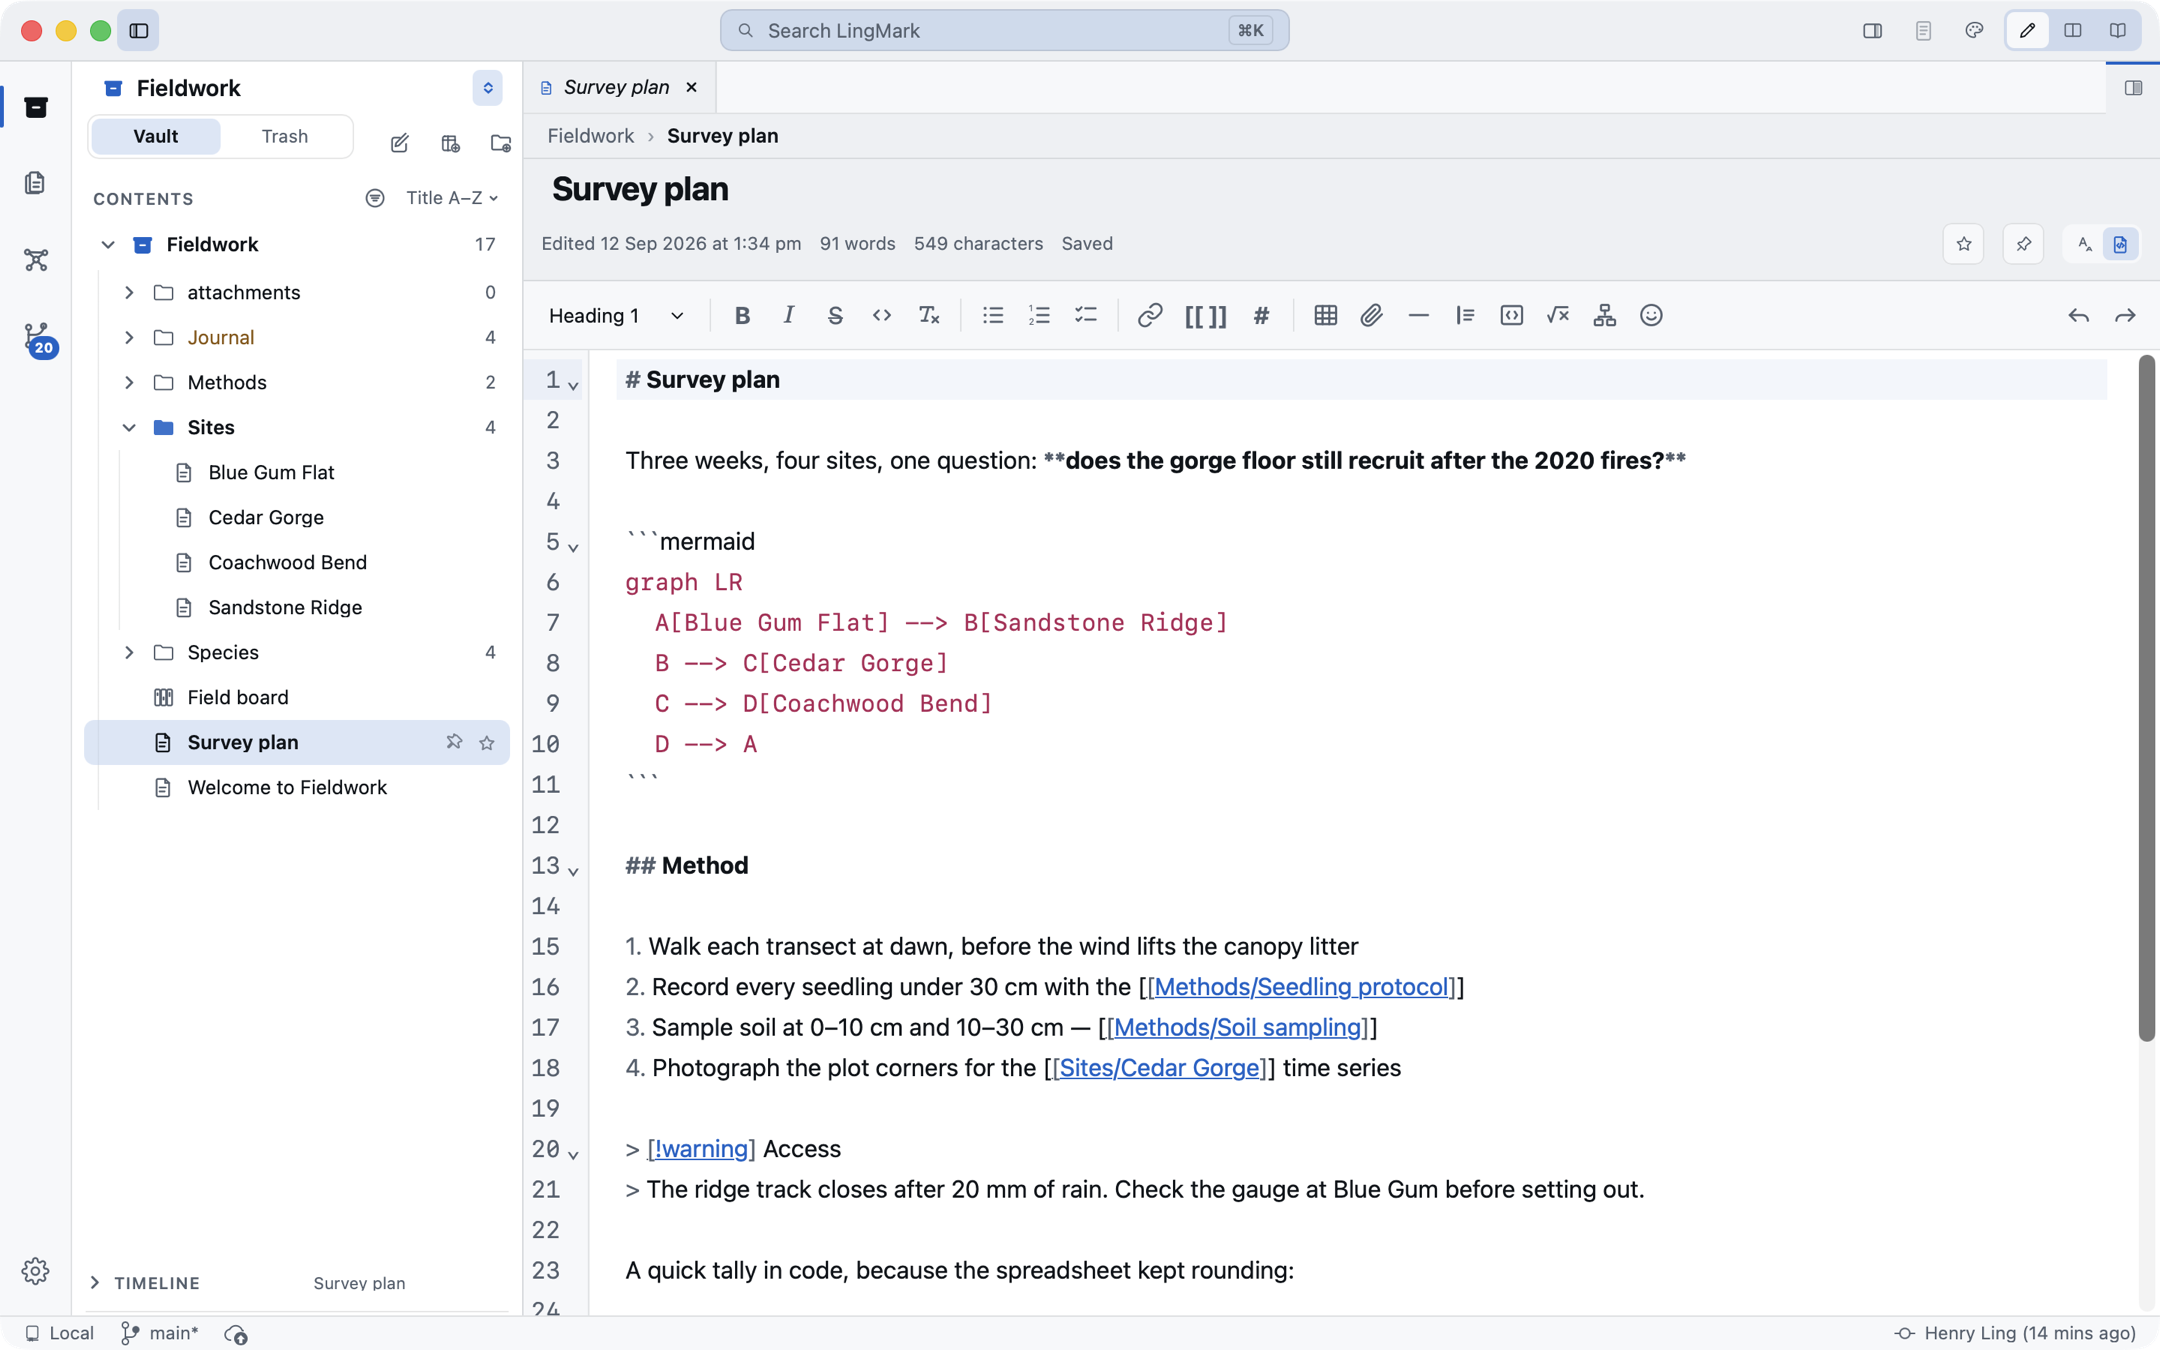Insert a wiki link with the [[ ]] button

pos(1206,316)
